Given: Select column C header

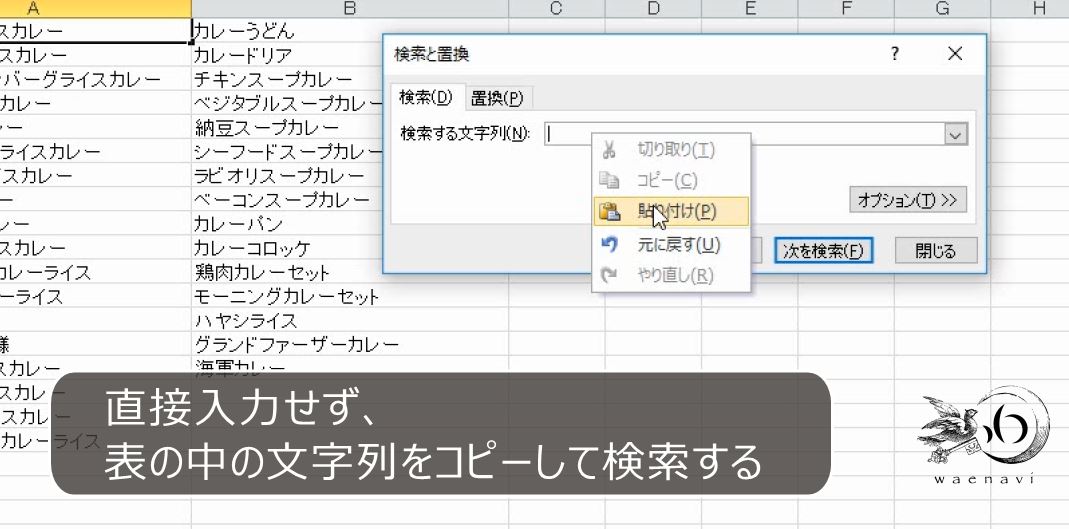Looking at the screenshot, I should 556,9.
